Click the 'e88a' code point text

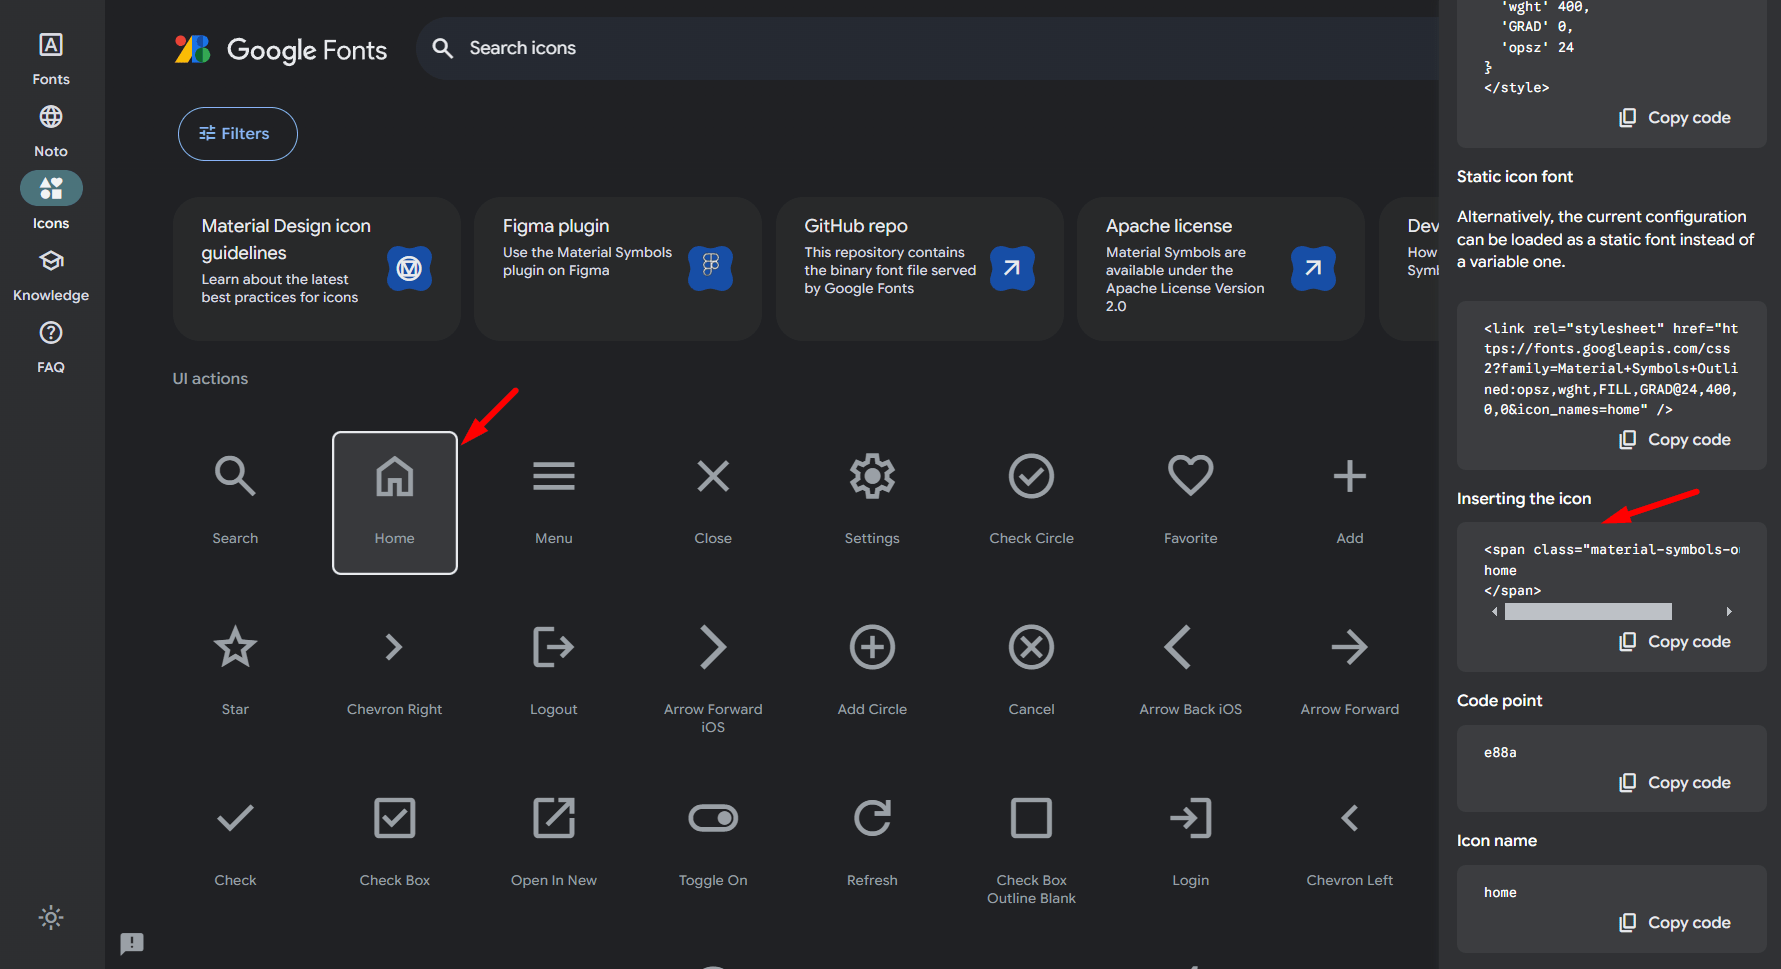(x=1500, y=752)
